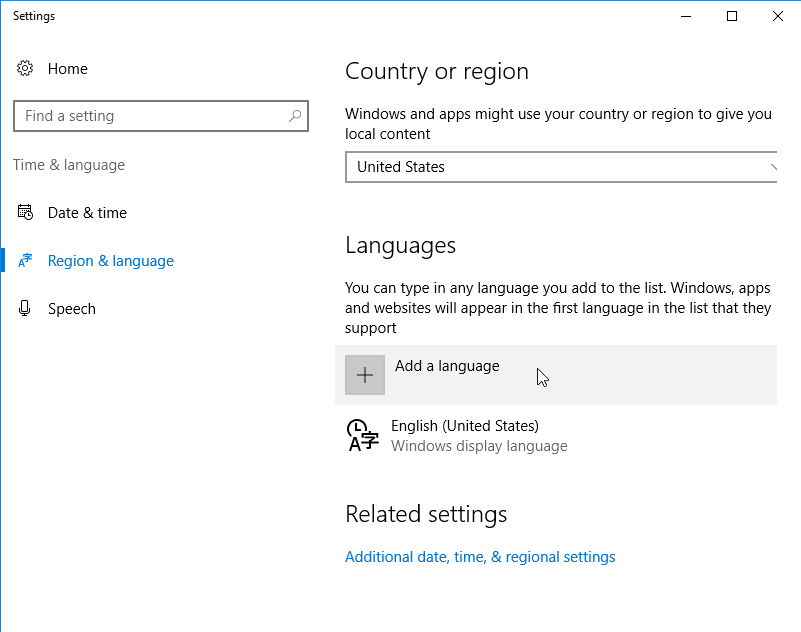Open the Date & time settings page
Viewport: 801px width, 632px height.
(87, 213)
